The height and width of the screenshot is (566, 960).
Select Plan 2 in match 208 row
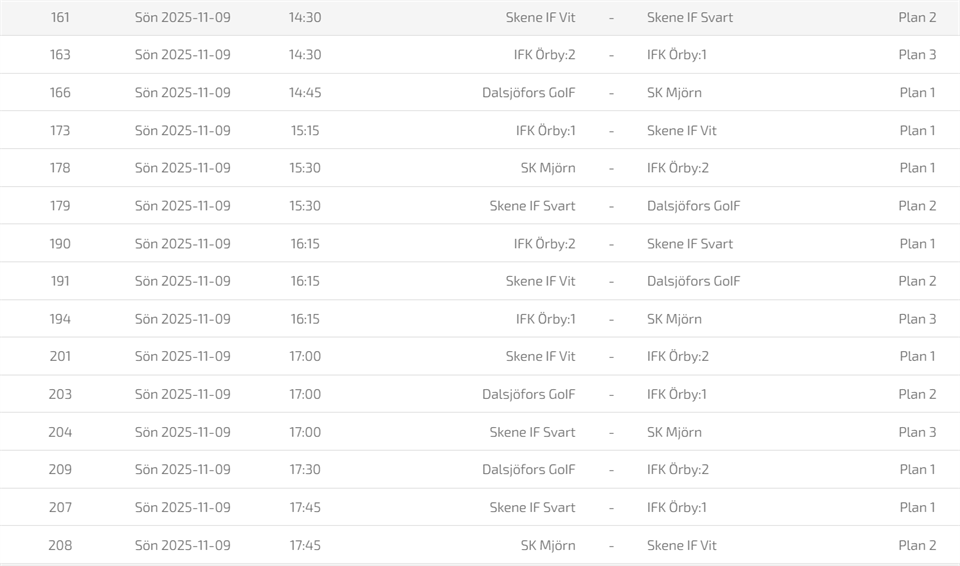pos(917,545)
